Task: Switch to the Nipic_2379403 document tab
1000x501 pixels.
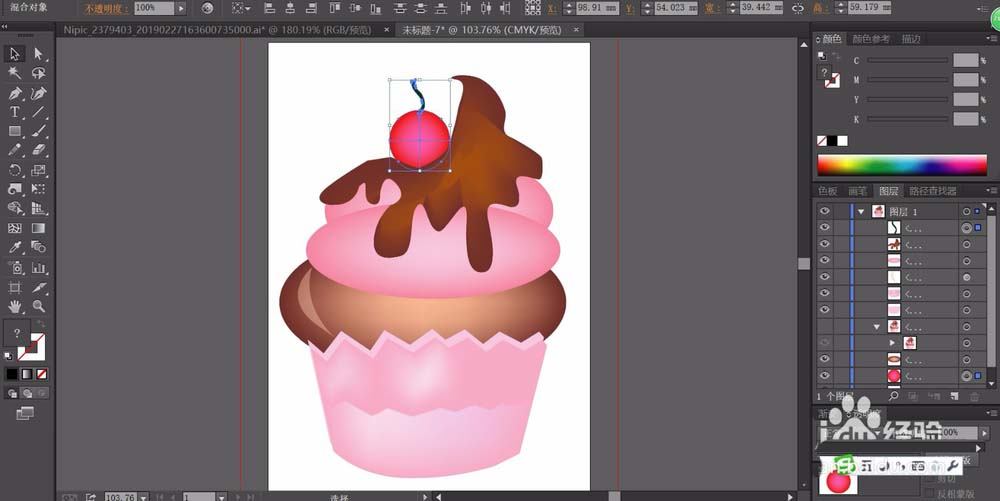Action: point(215,30)
